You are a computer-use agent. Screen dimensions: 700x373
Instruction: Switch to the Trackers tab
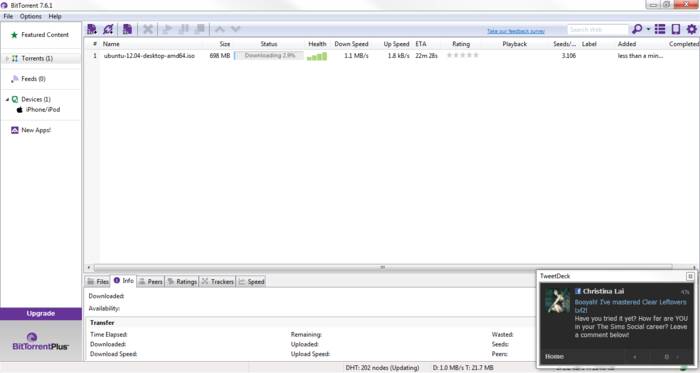217,282
